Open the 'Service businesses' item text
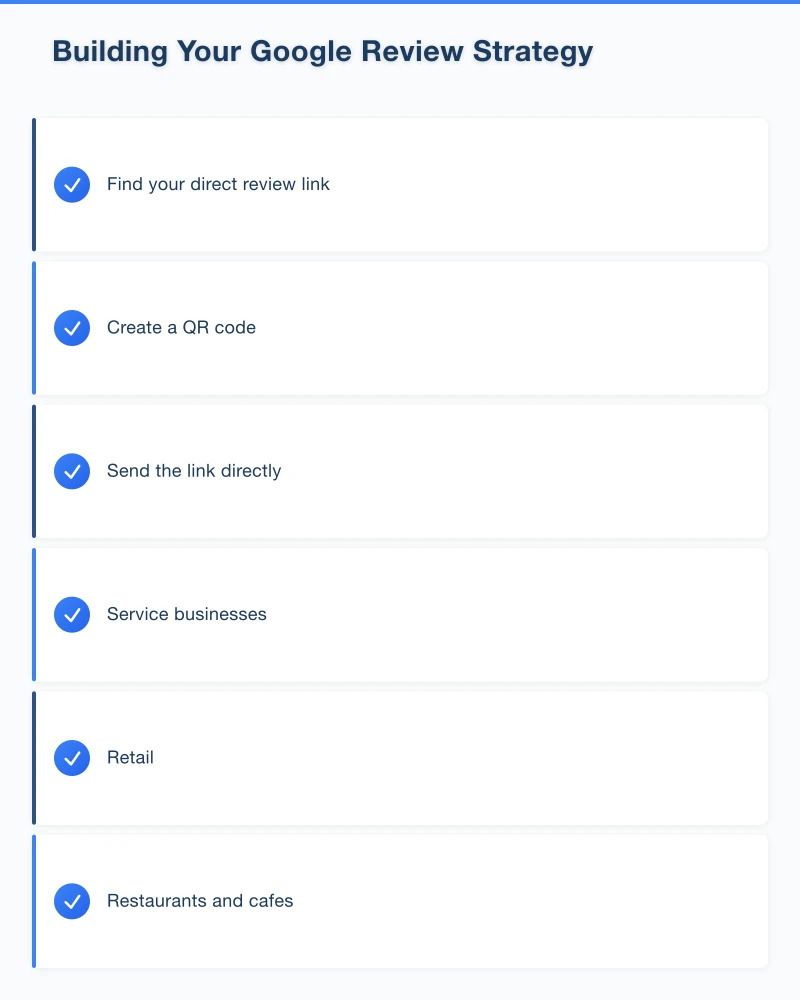This screenshot has height=1000, width=800. click(187, 614)
